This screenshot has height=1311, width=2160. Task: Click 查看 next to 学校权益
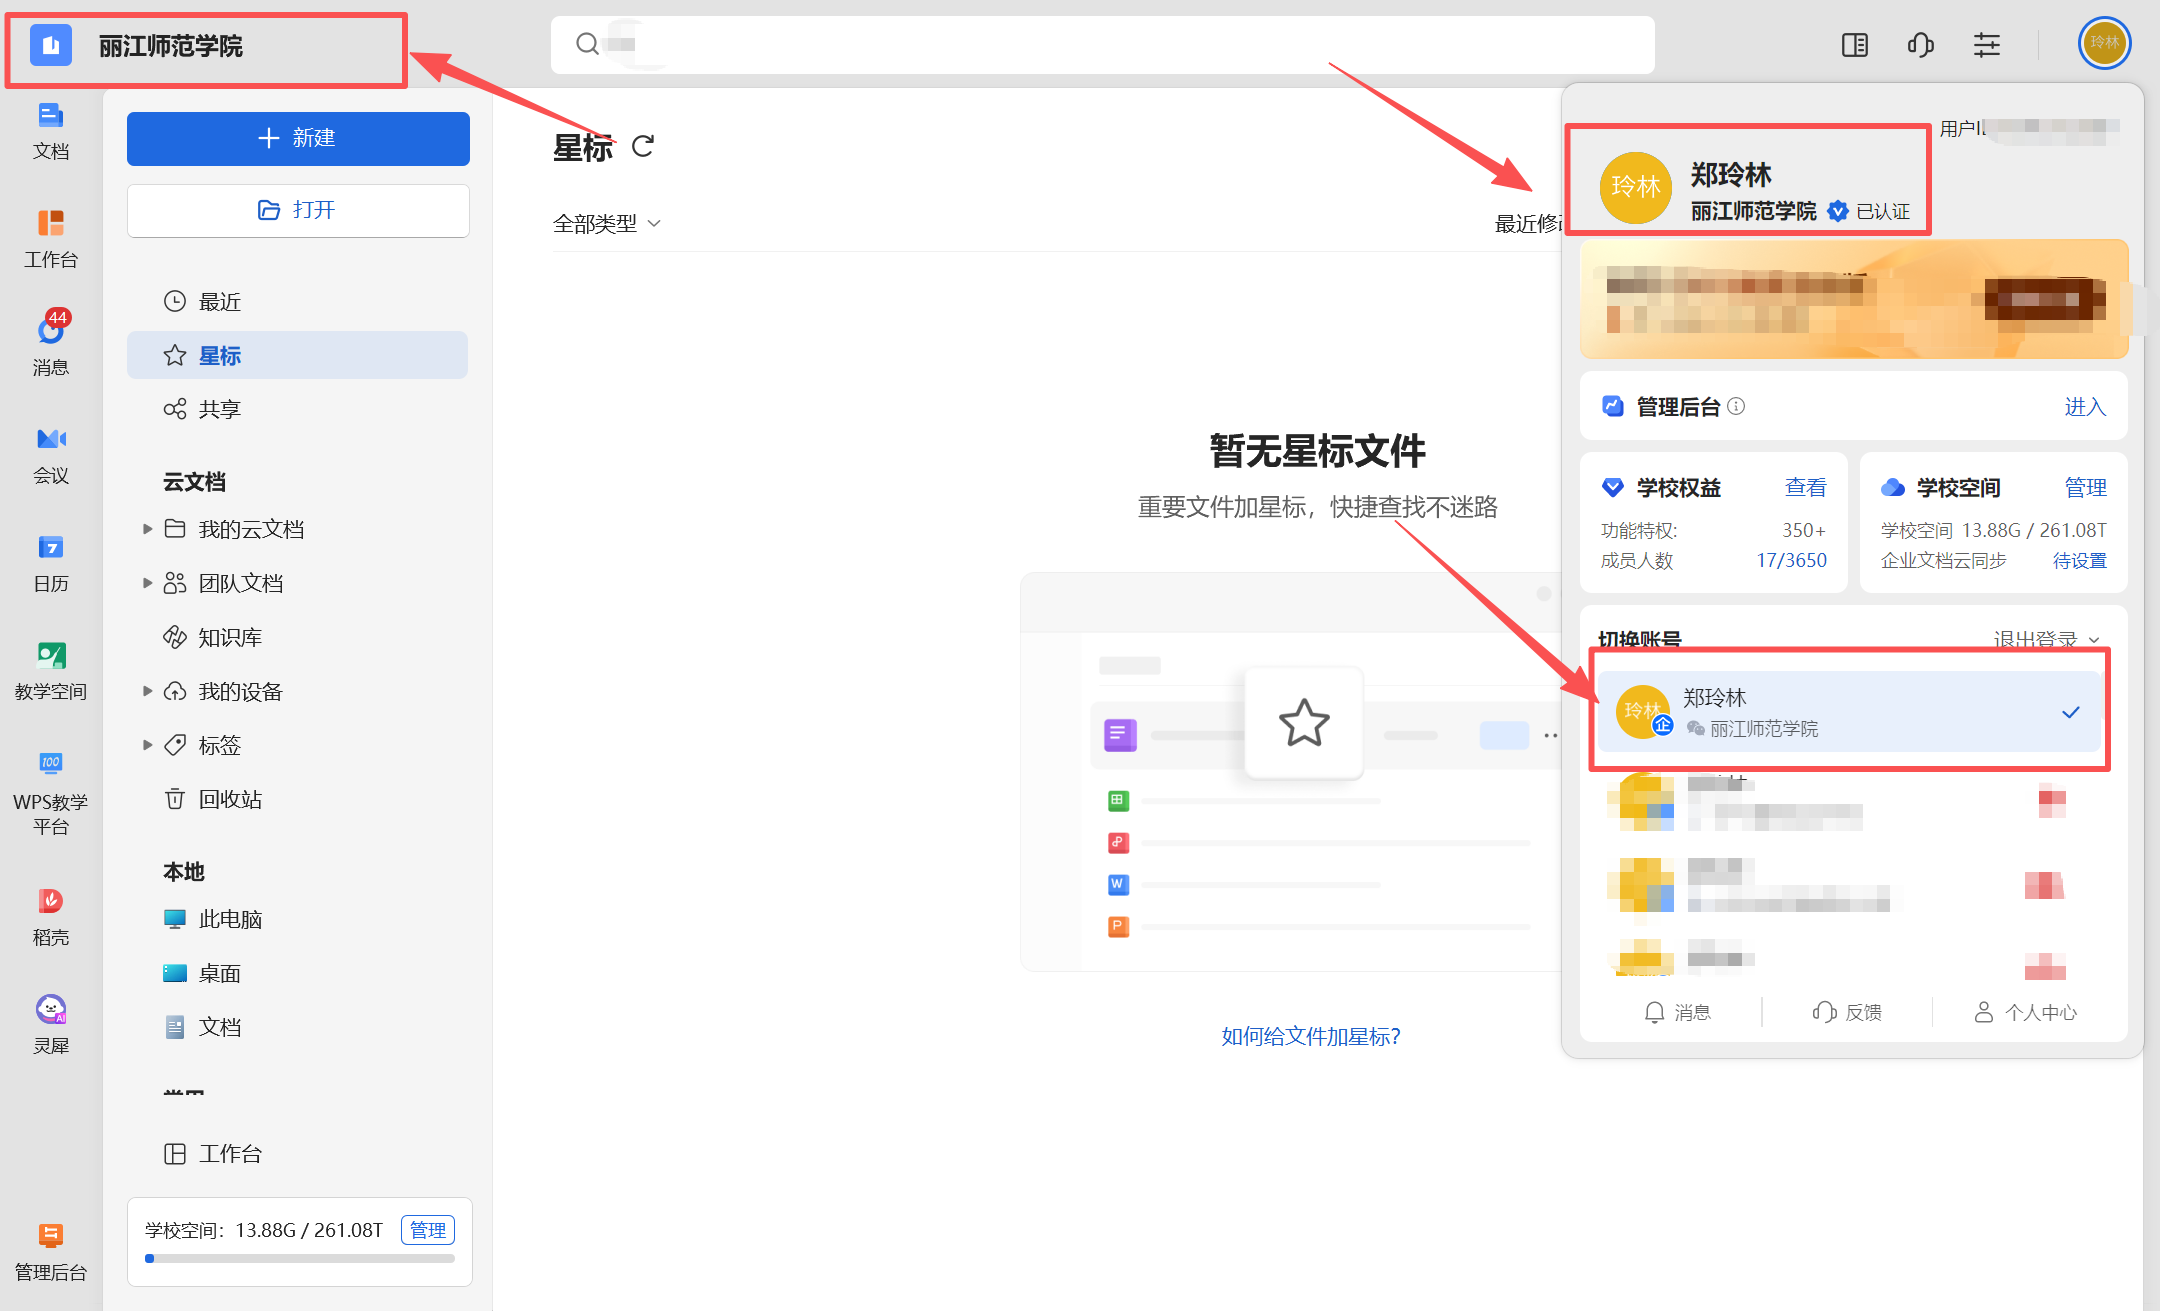coord(1805,487)
